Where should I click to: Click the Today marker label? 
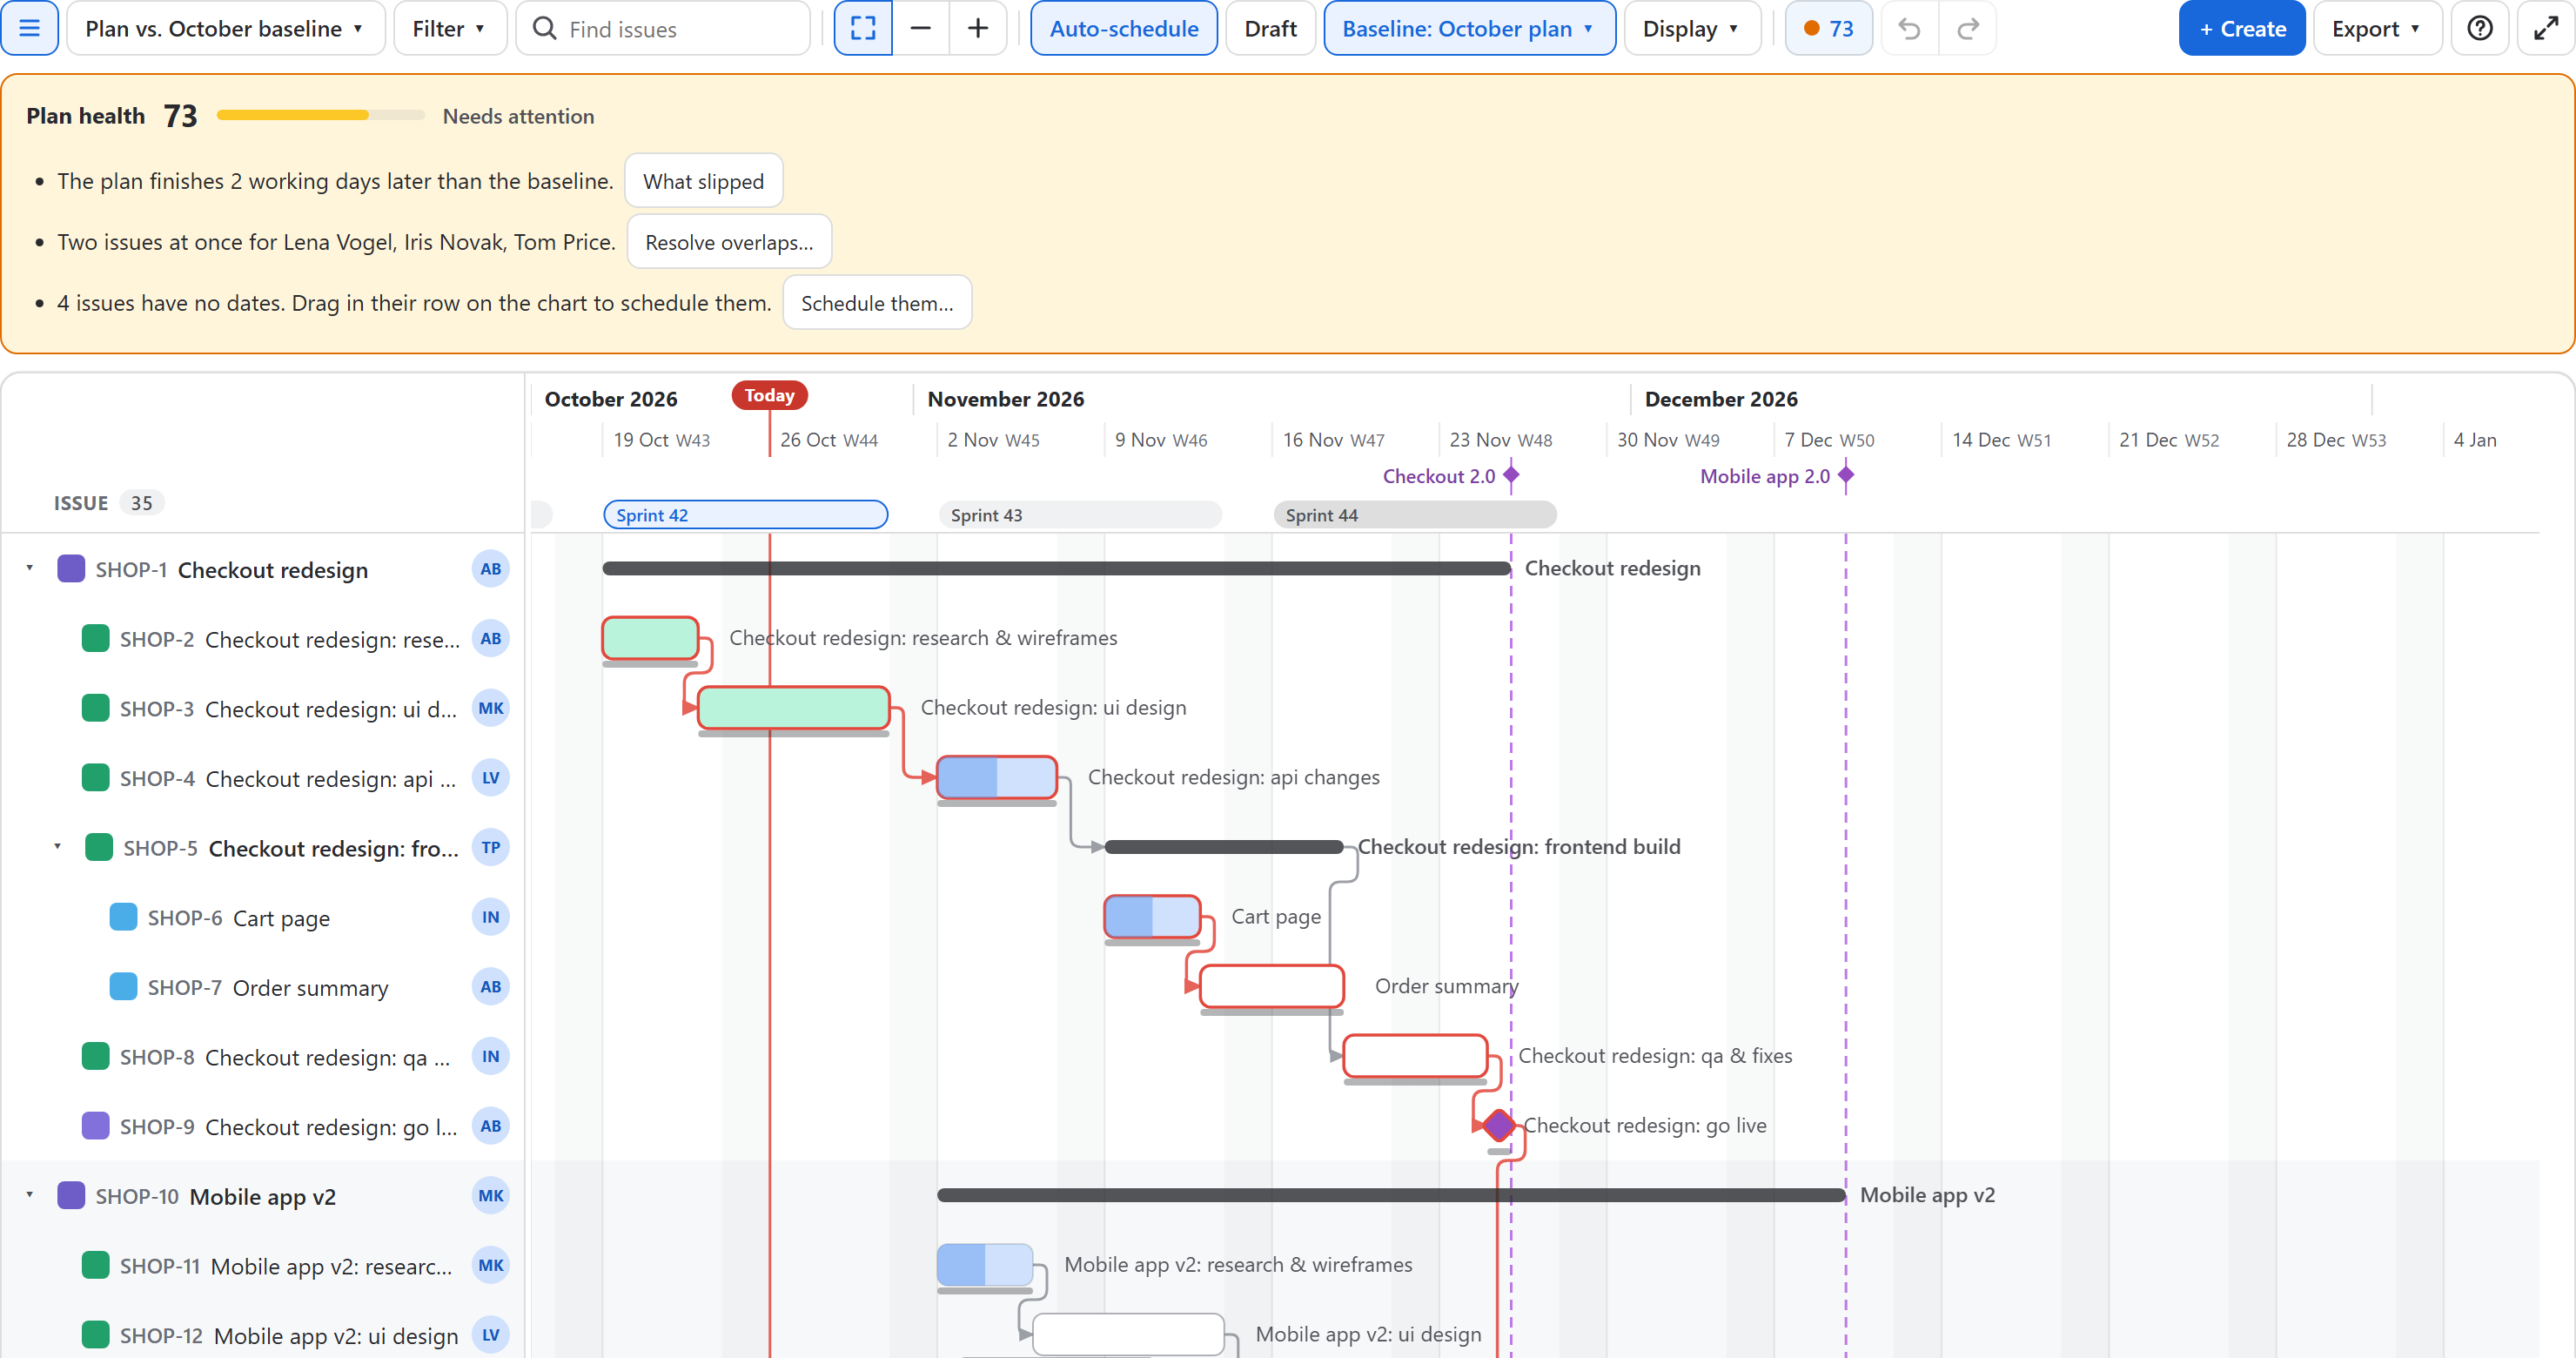pyautogui.click(x=769, y=395)
